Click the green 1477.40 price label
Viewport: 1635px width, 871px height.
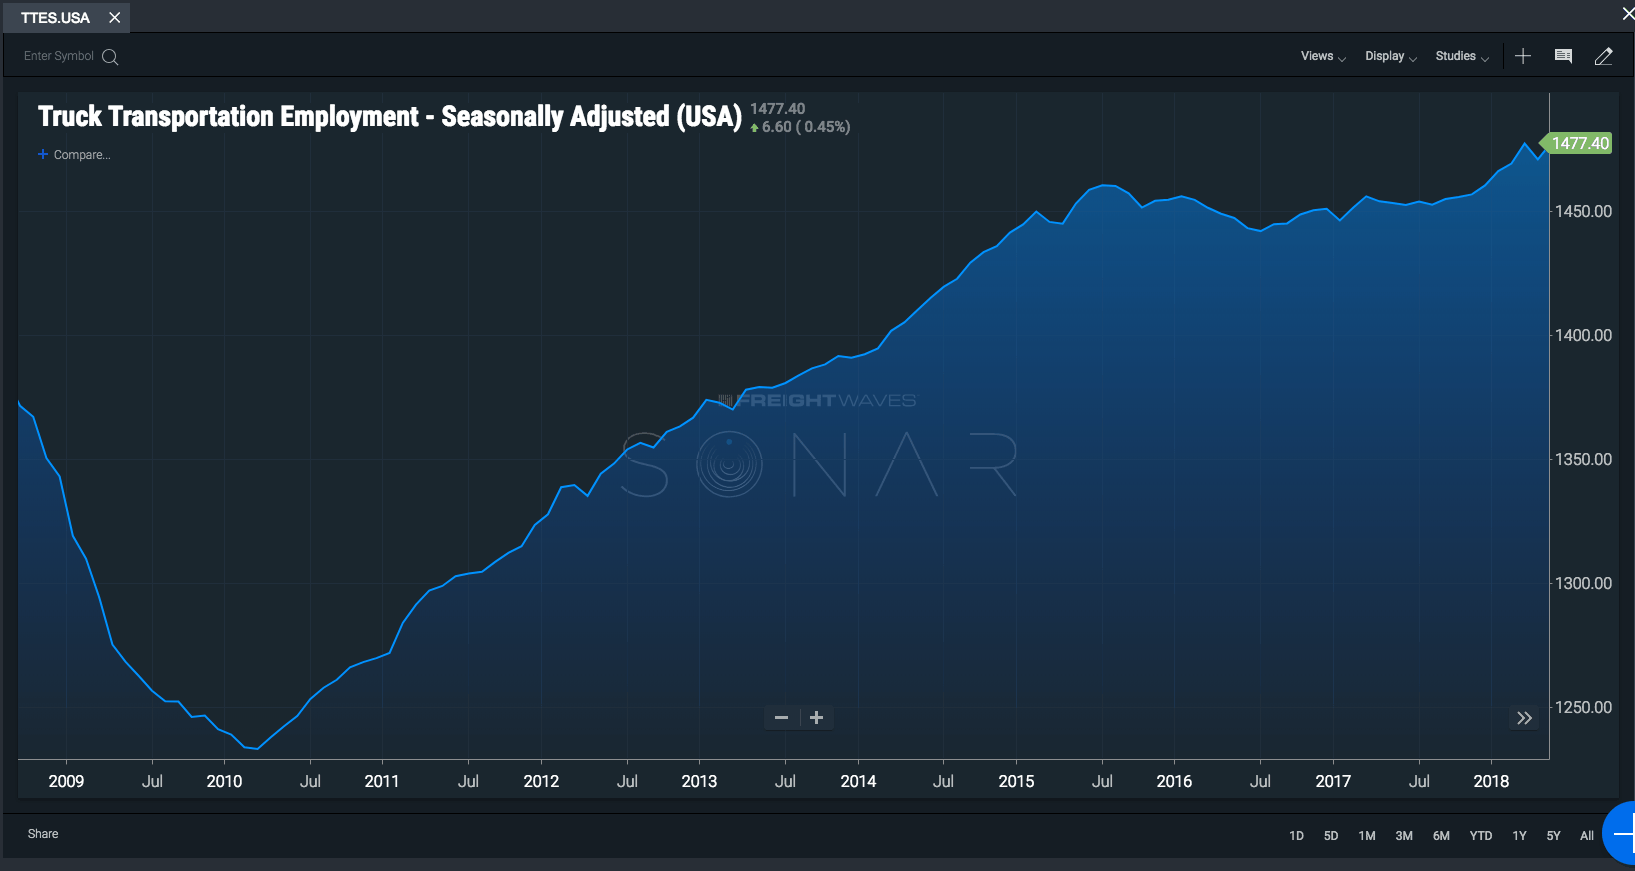pos(1578,143)
